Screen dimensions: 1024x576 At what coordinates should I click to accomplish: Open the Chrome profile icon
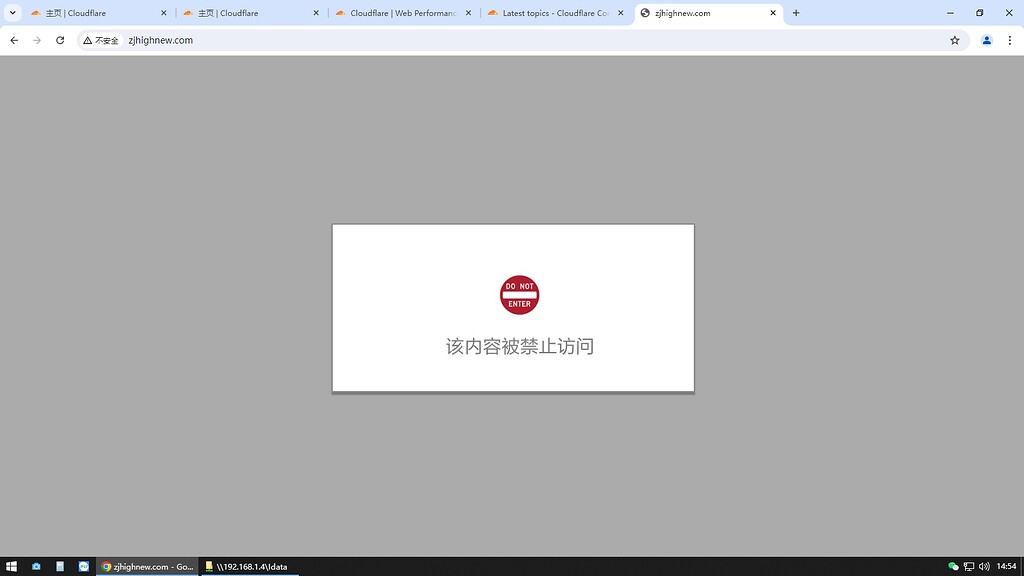(x=987, y=40)
